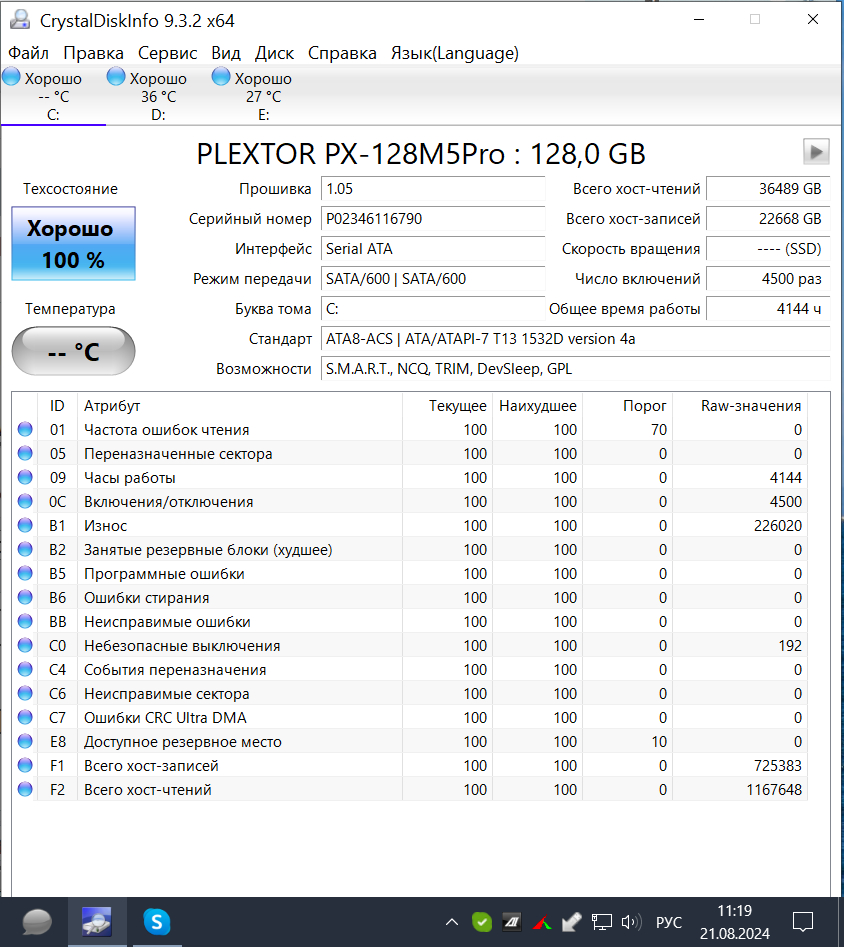
Task: Open the Язык(Language) menu
Action: [454, 53]
